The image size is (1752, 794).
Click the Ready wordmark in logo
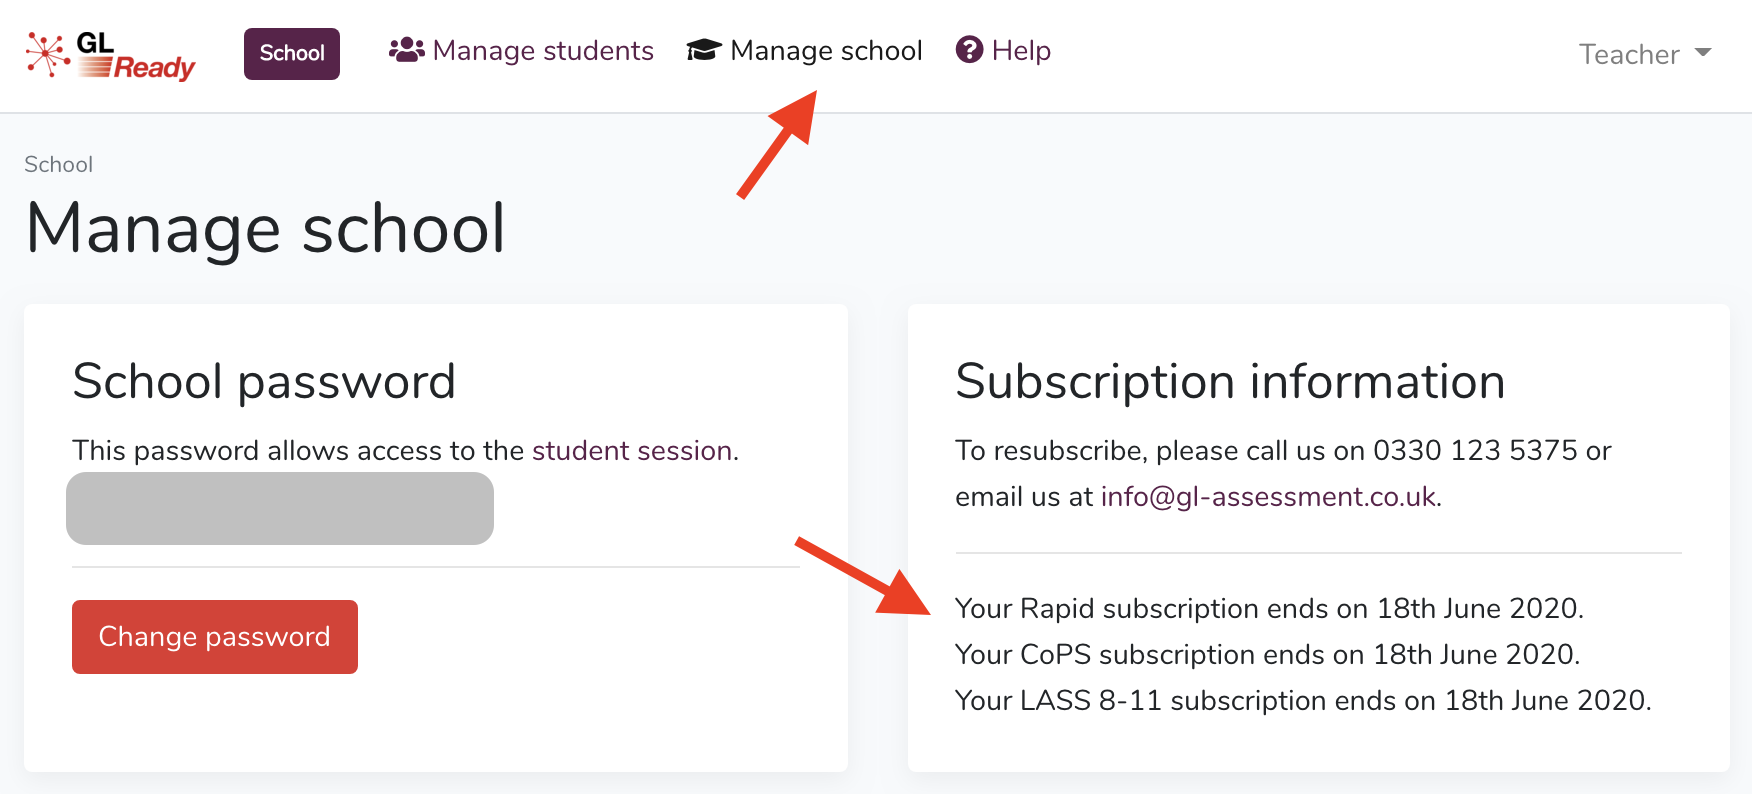coord(154,68)
